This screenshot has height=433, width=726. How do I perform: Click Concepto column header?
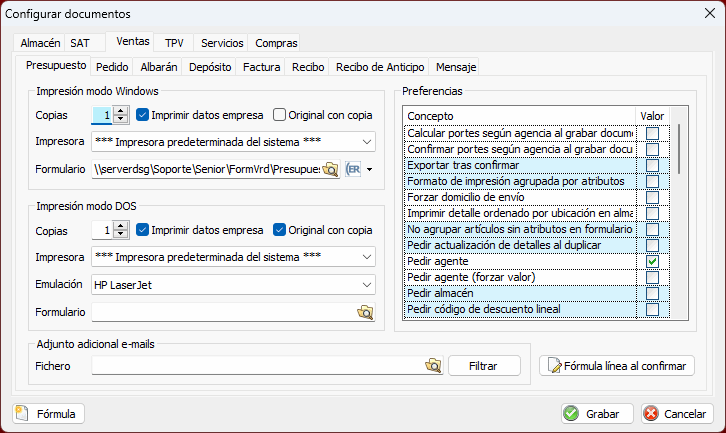click(x=519, y=116)
